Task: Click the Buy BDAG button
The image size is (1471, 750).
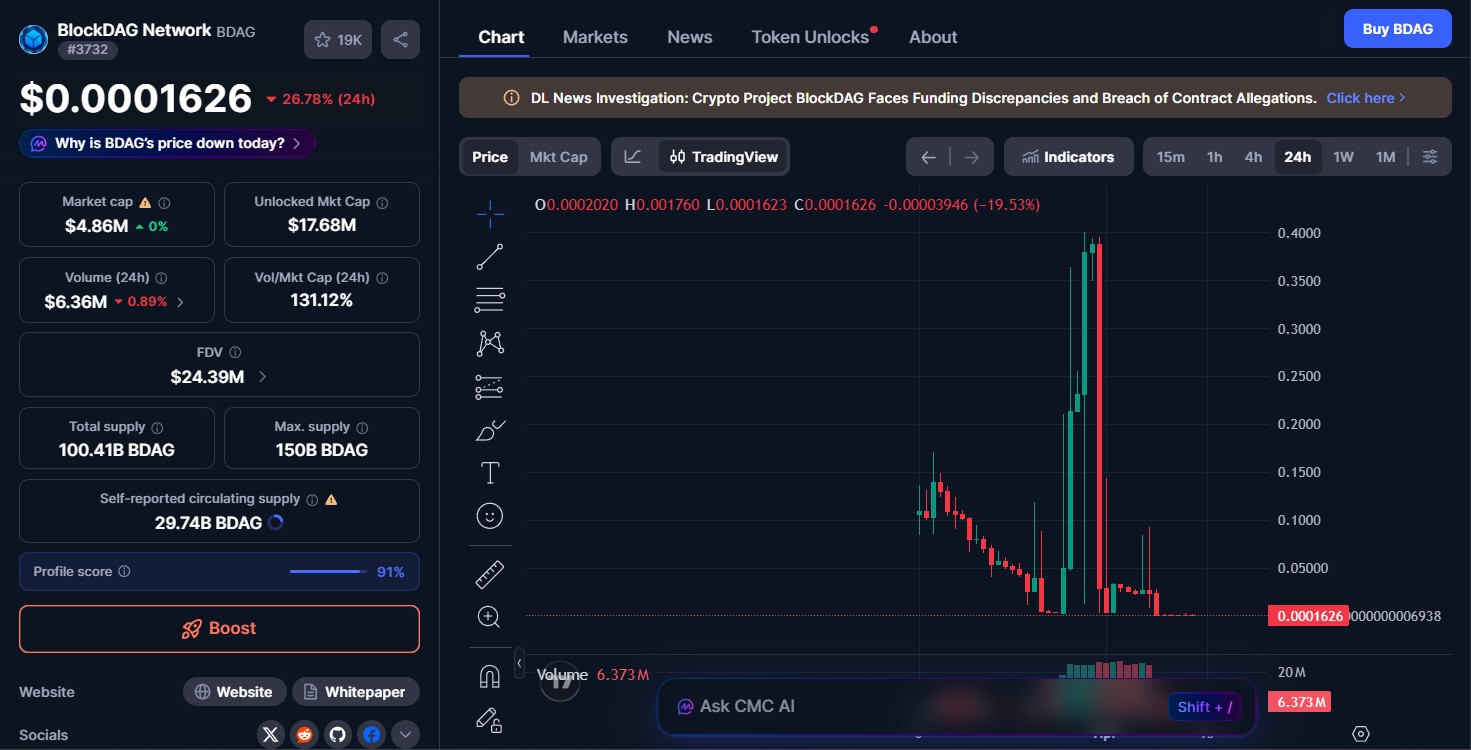Action: pyautogui.click(x=1397, y=28)
